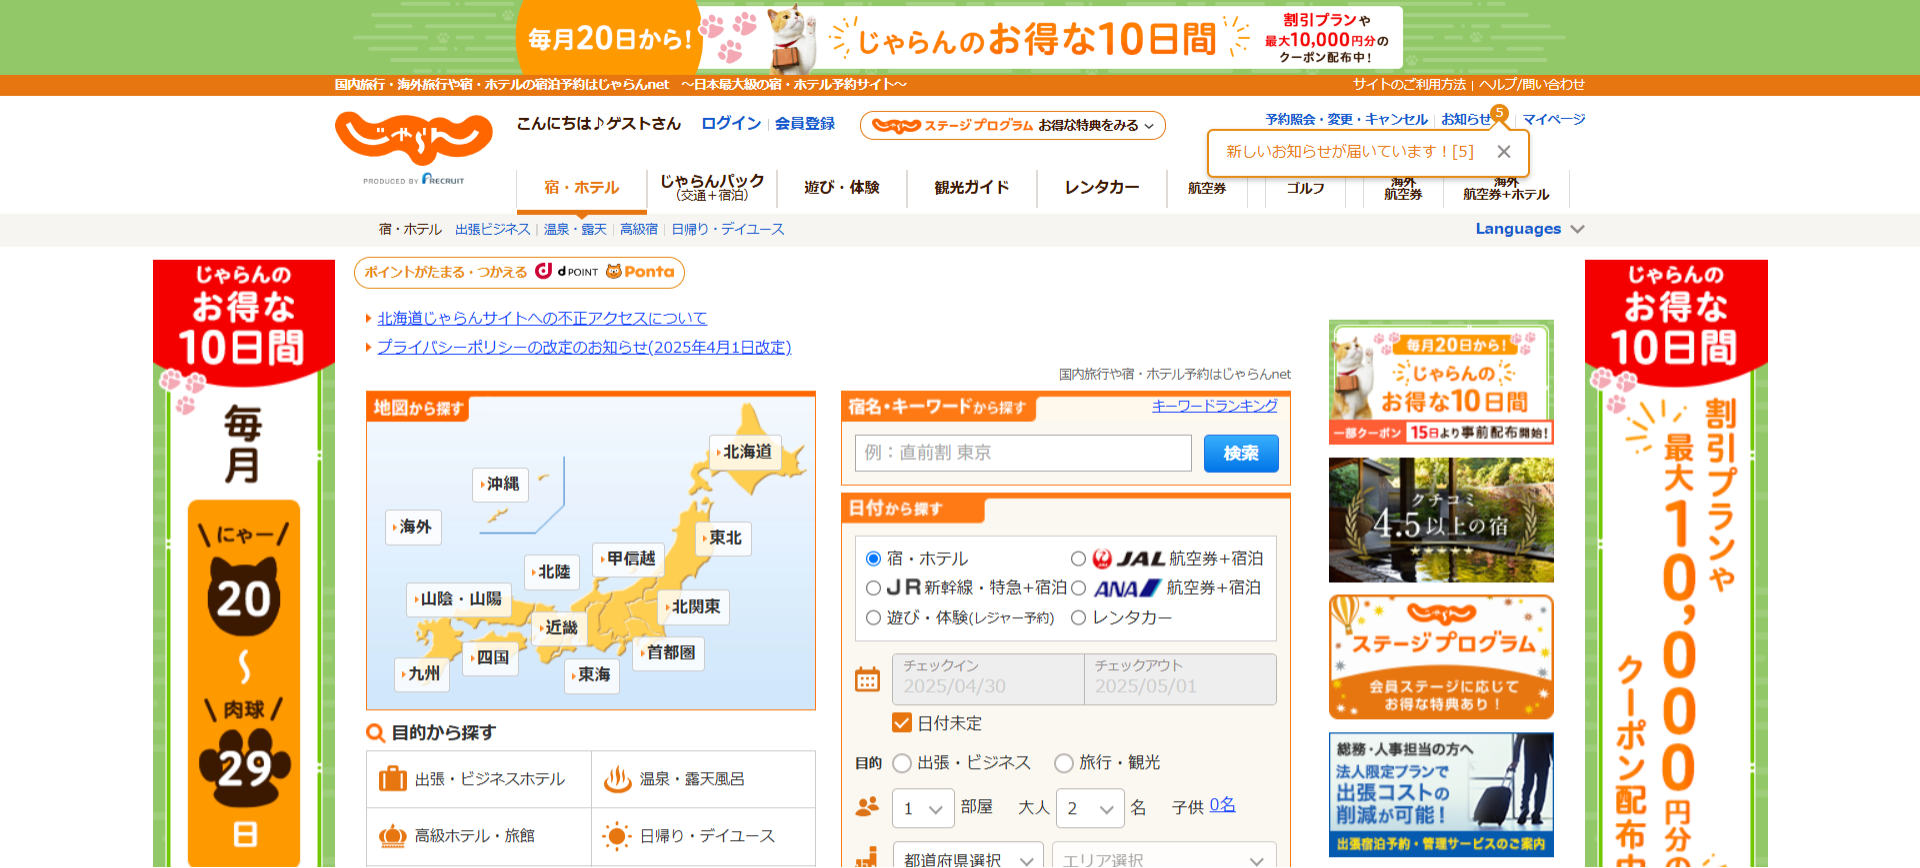
Task: Select 遊び・体験 radio option
Action: point(873,618)
